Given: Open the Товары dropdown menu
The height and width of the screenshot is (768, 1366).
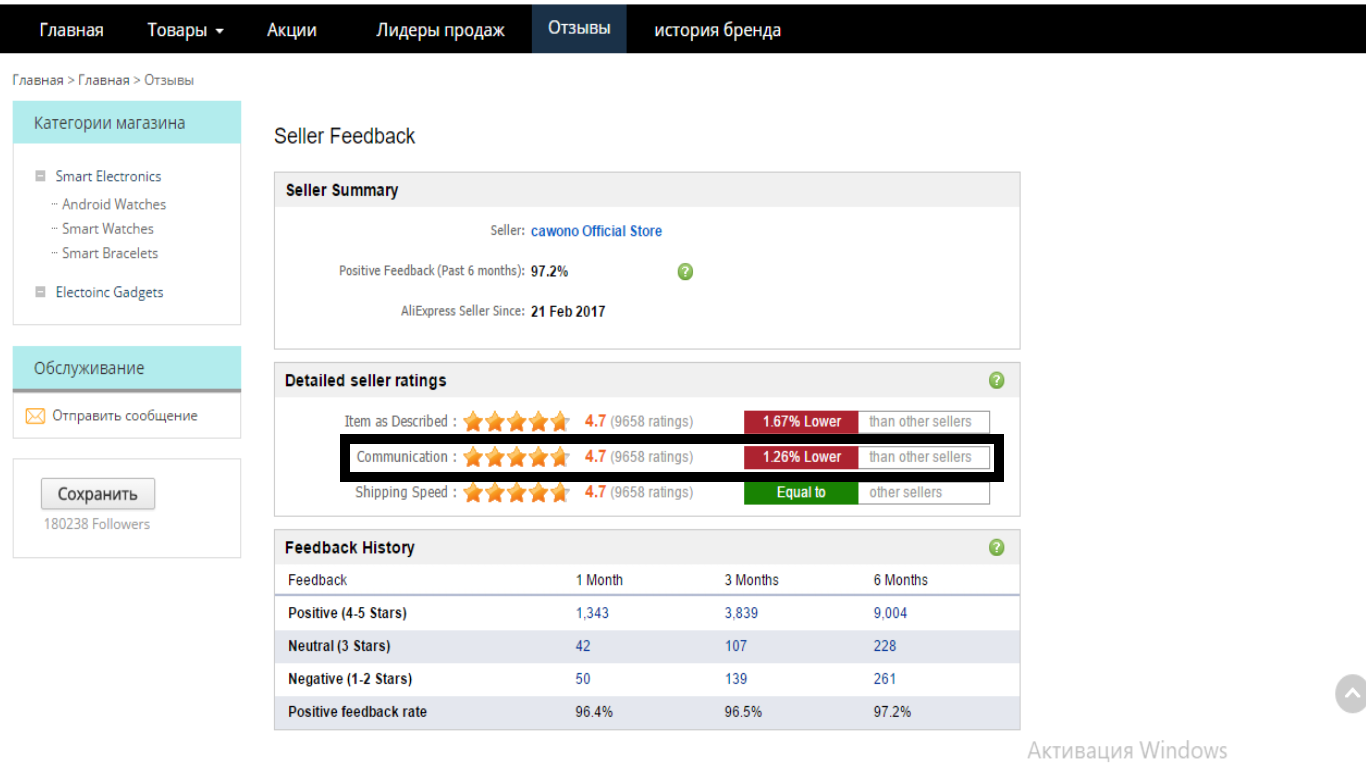Looking at the screenshot, I should pyautogui.click(x=185, y=30).
